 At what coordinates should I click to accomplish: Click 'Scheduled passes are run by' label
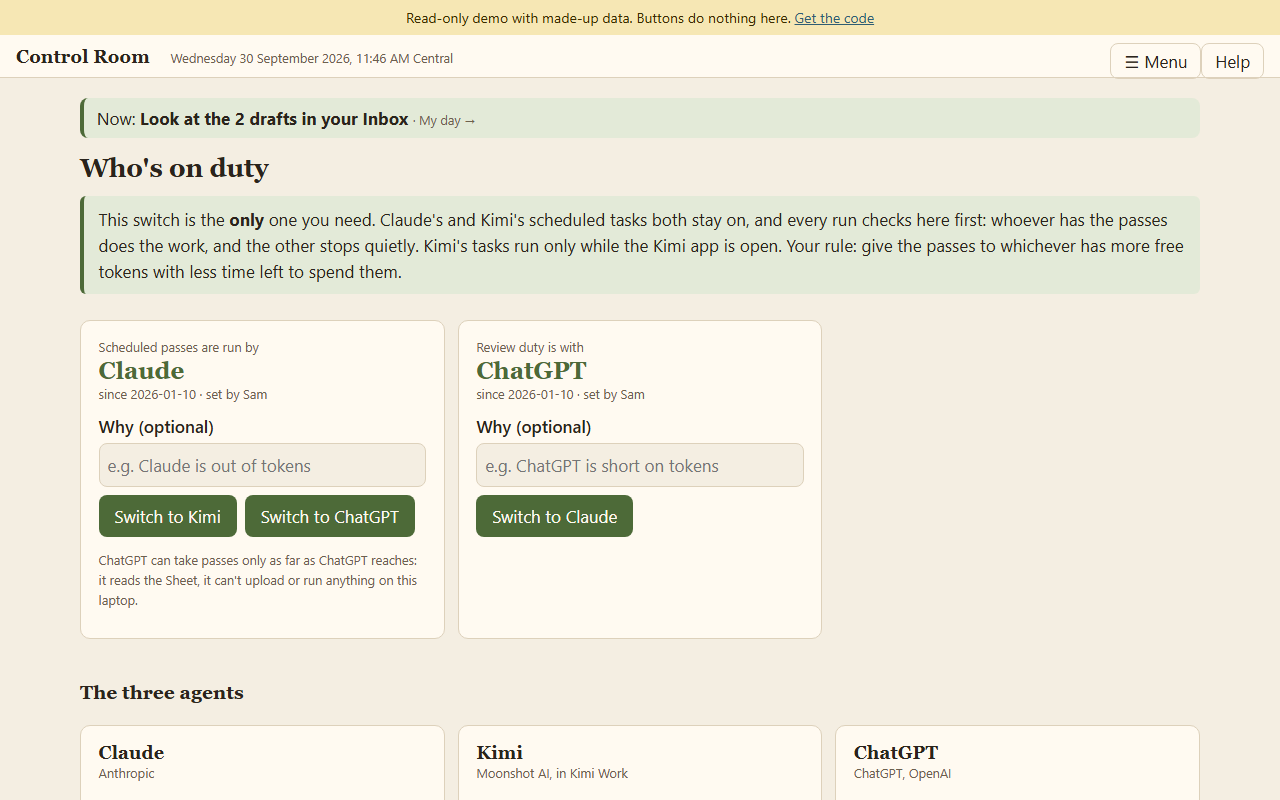(x=179, y=347)
